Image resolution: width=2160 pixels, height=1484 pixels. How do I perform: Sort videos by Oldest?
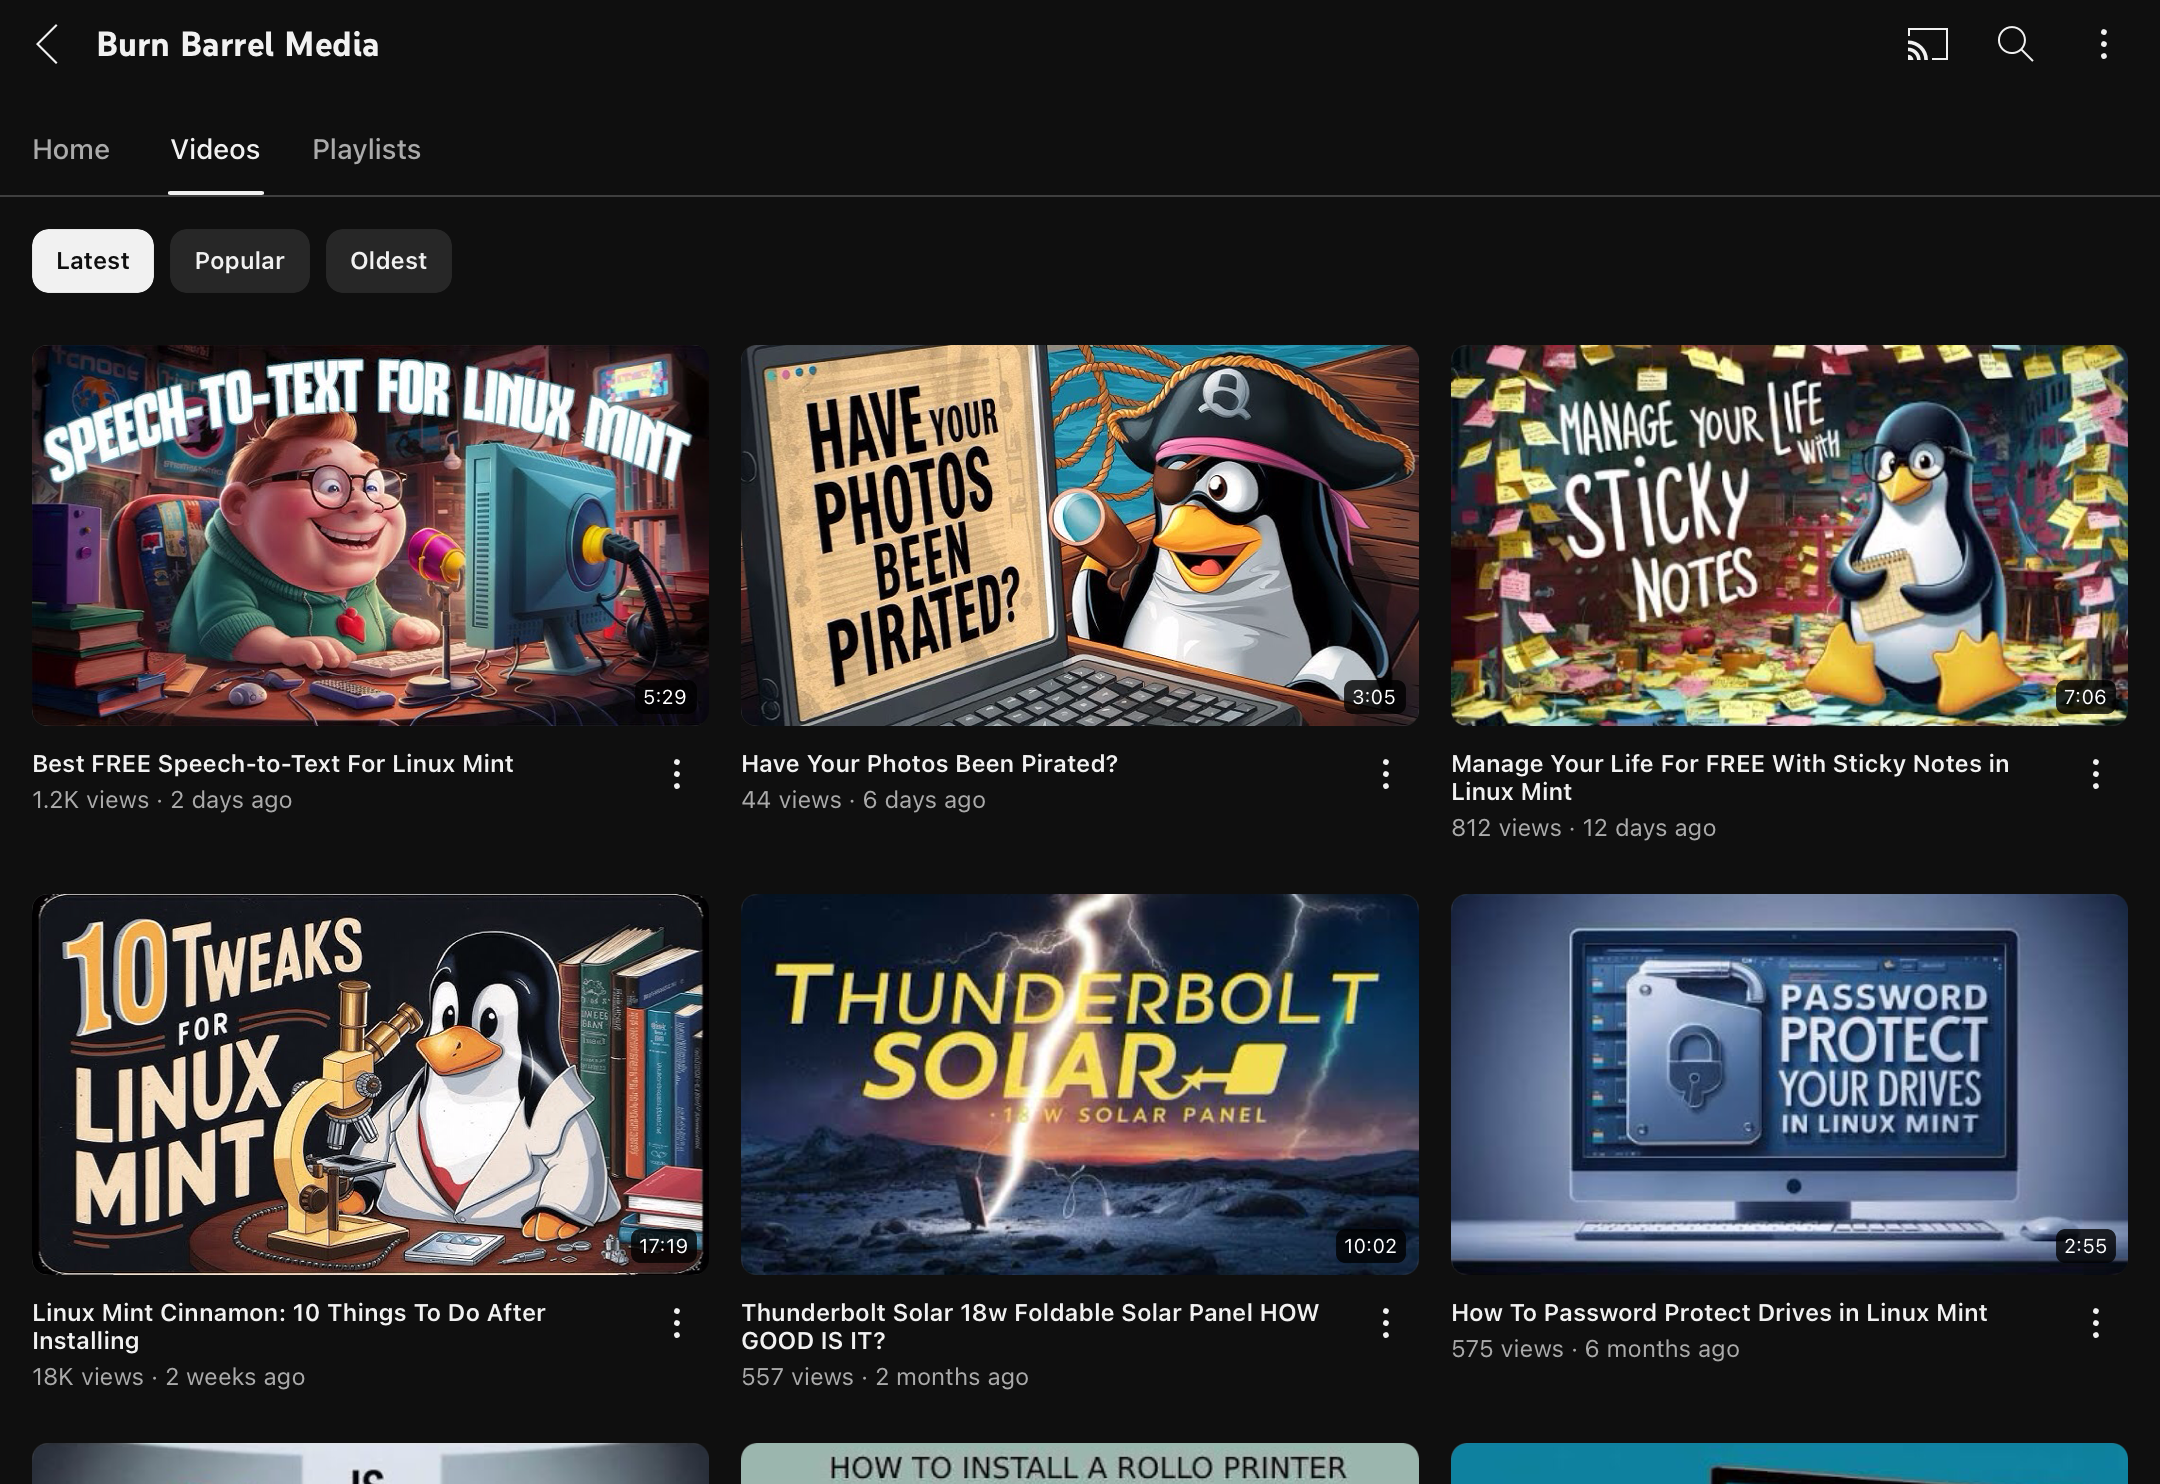(388, 261)
